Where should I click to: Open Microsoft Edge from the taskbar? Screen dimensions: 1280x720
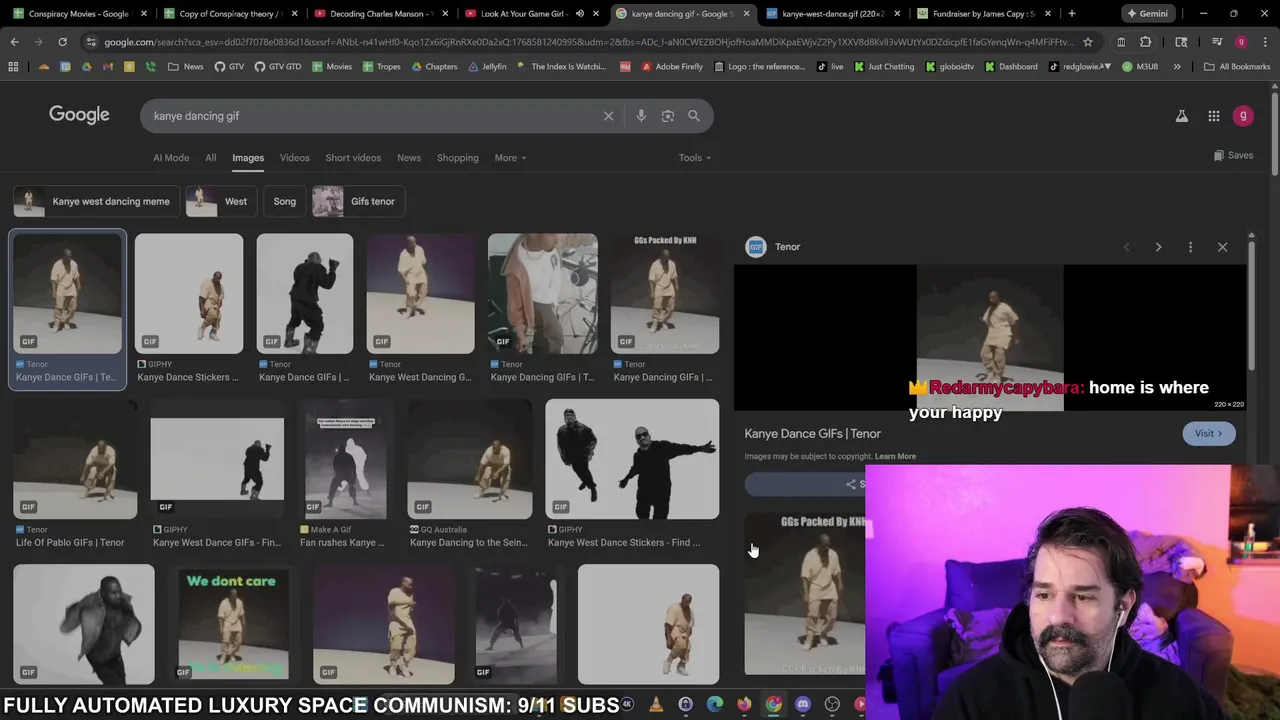tap(715, 705)
